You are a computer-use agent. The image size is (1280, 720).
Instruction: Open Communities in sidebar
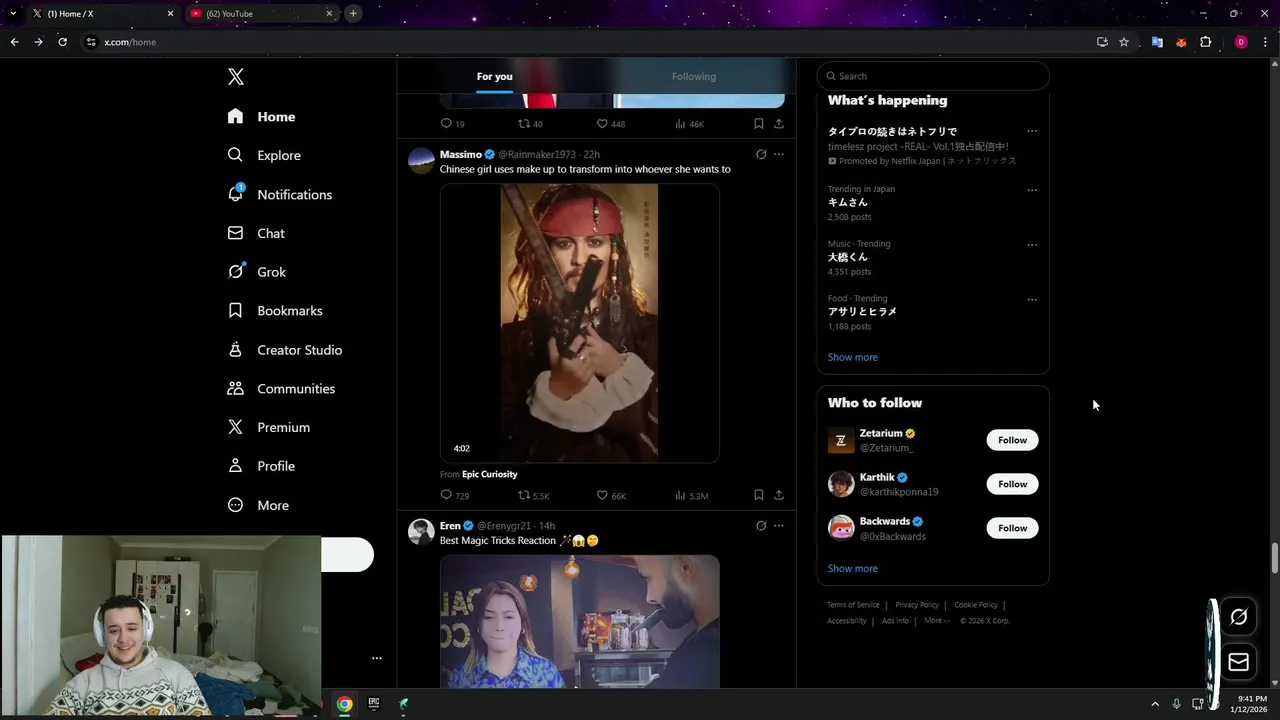281,388
